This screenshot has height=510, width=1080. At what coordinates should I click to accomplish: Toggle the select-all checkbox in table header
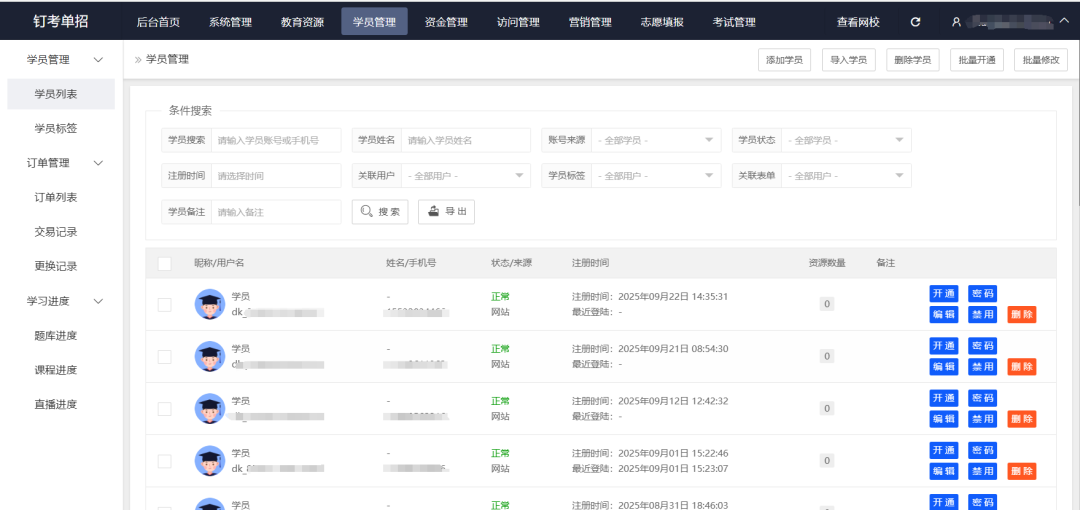click(x=165, y=263)
